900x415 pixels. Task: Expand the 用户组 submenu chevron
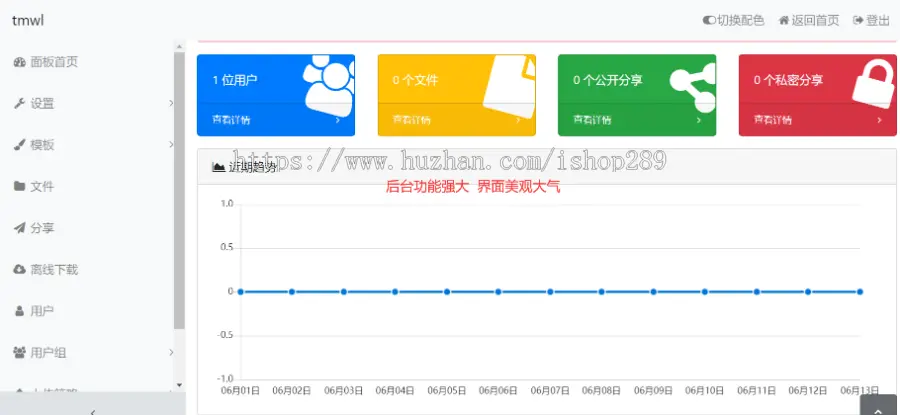(171, 352)
